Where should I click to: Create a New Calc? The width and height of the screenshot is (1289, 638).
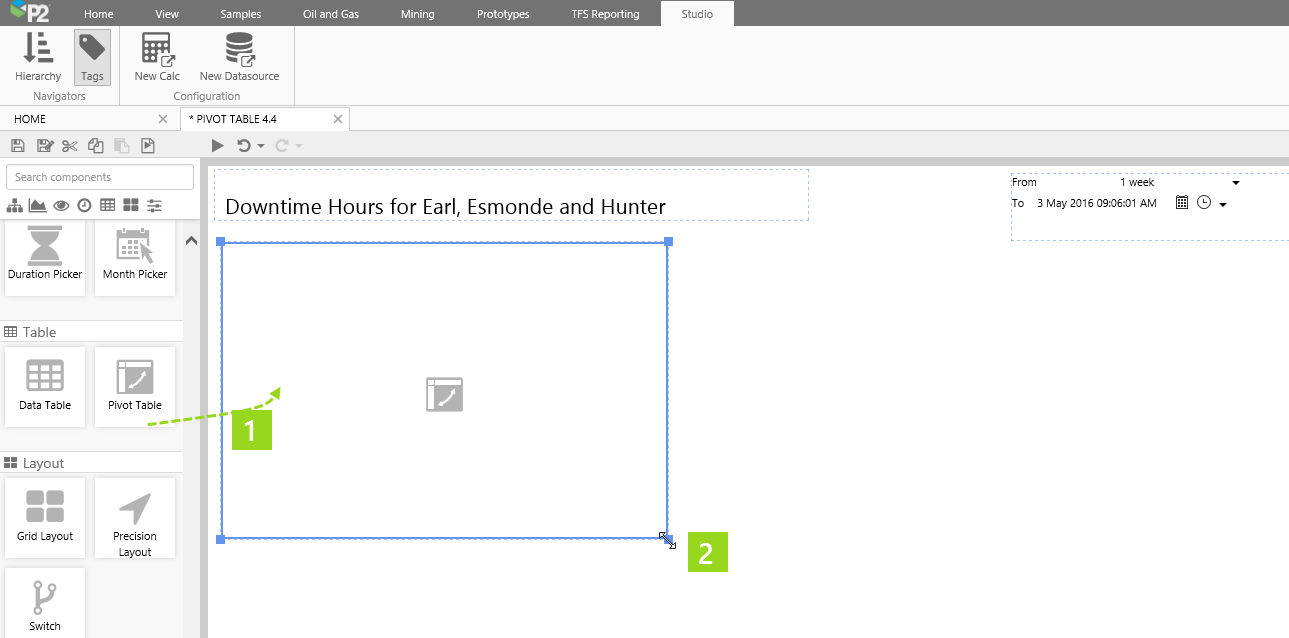click(157, 57)
